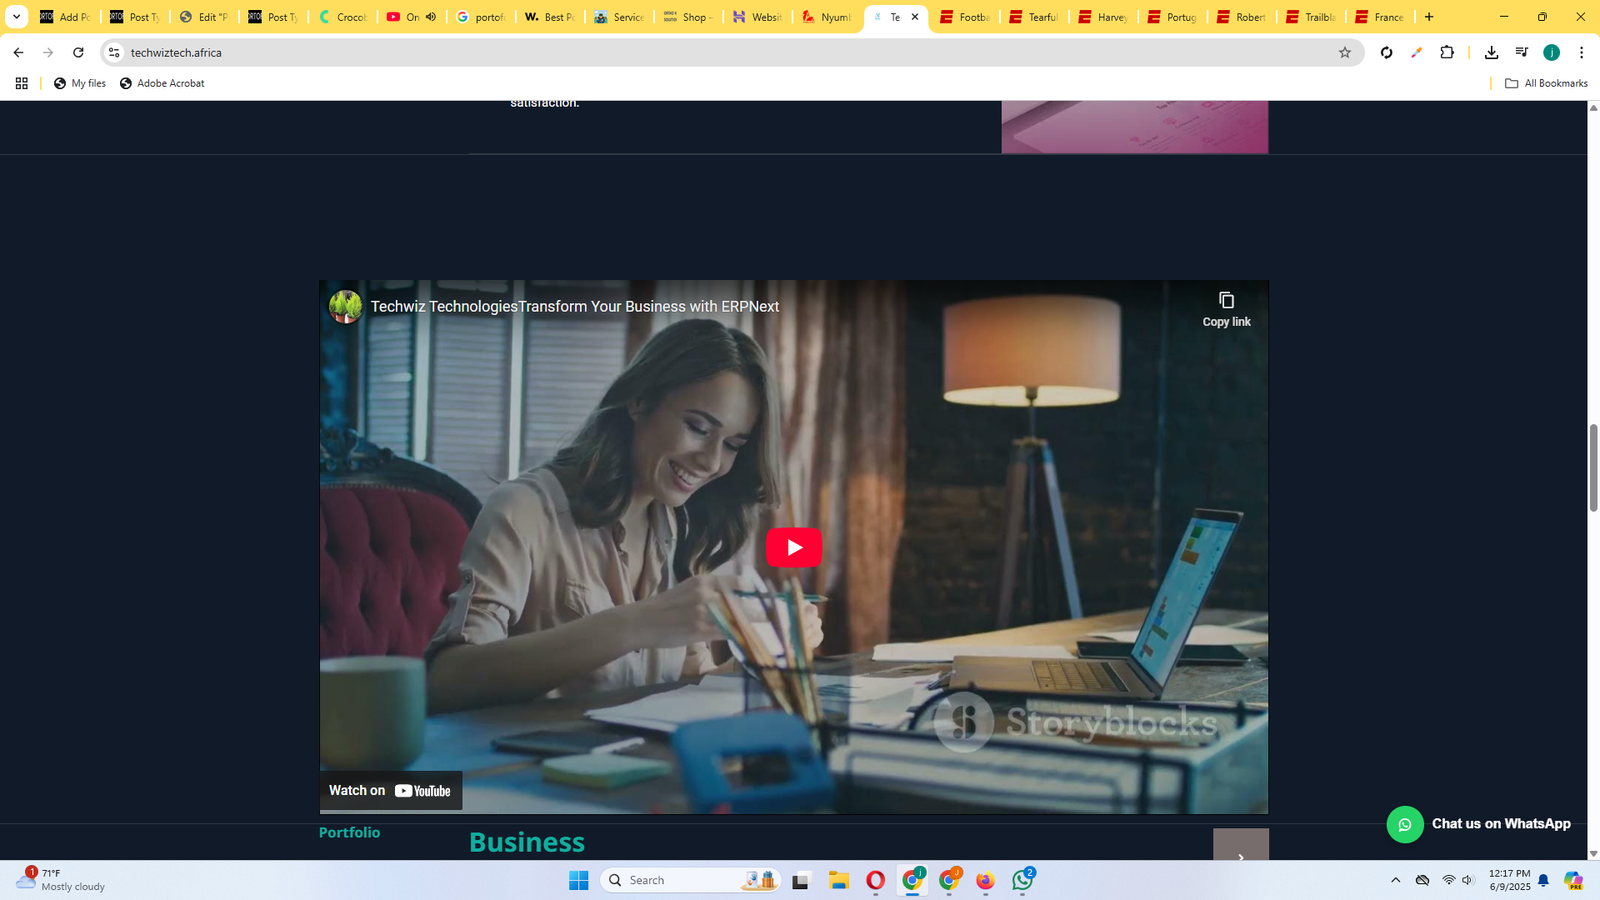Open Chrome downloads
Screen dimensions: 1600x900
point(1491,52)
